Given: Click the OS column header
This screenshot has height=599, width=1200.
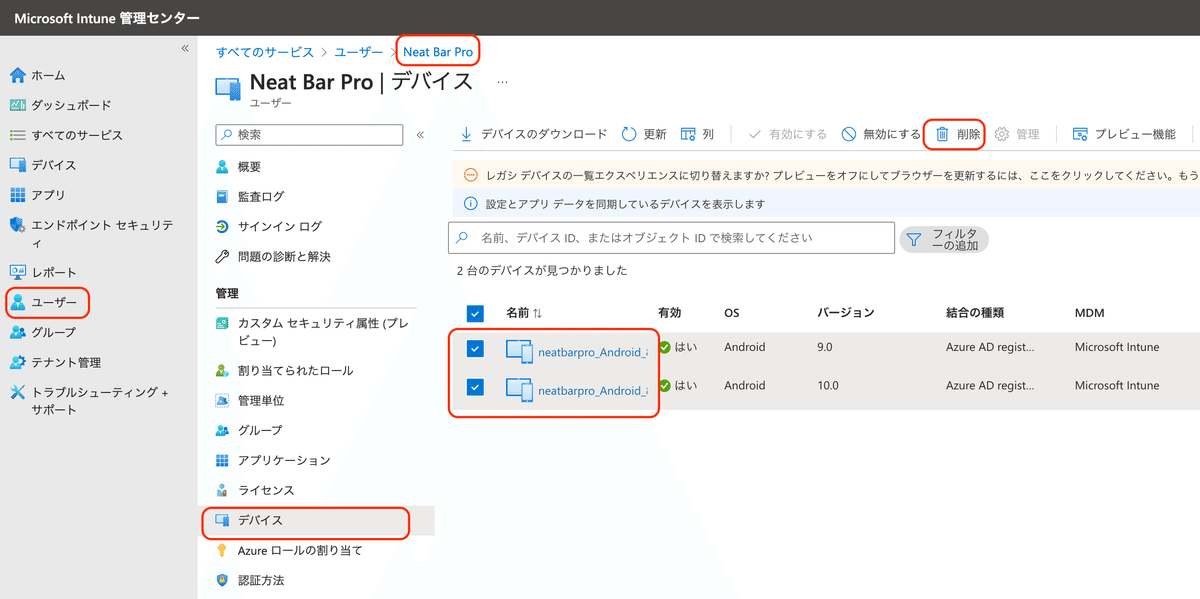Looking at the screenshot, I should pyautogui.click(x=732, y=313).
